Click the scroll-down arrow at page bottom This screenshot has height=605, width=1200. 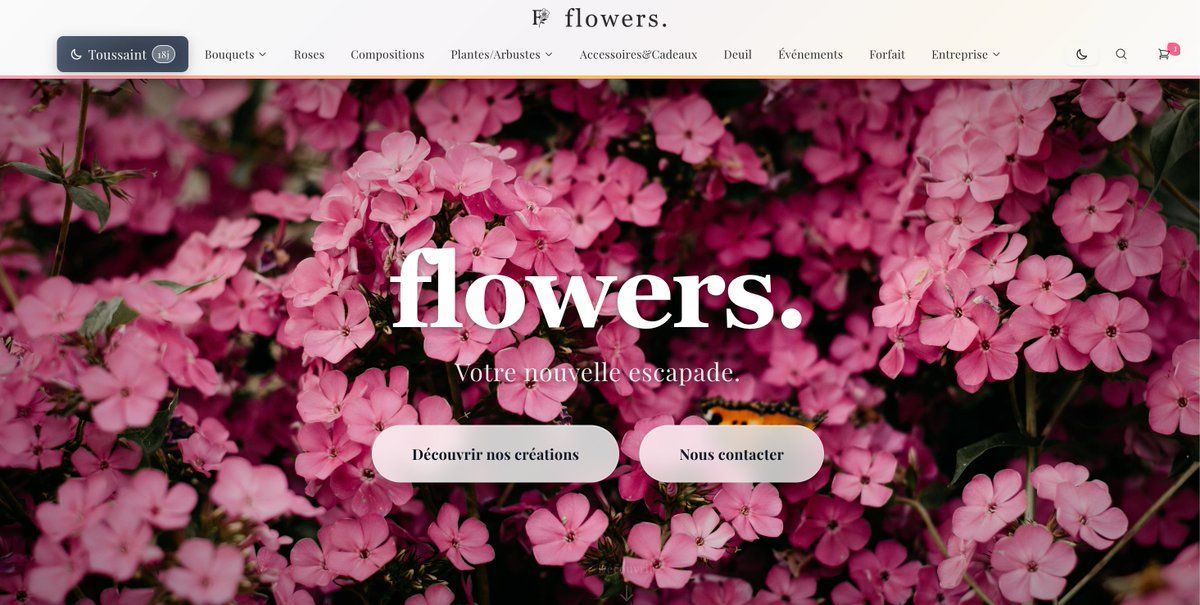point(627,592)
